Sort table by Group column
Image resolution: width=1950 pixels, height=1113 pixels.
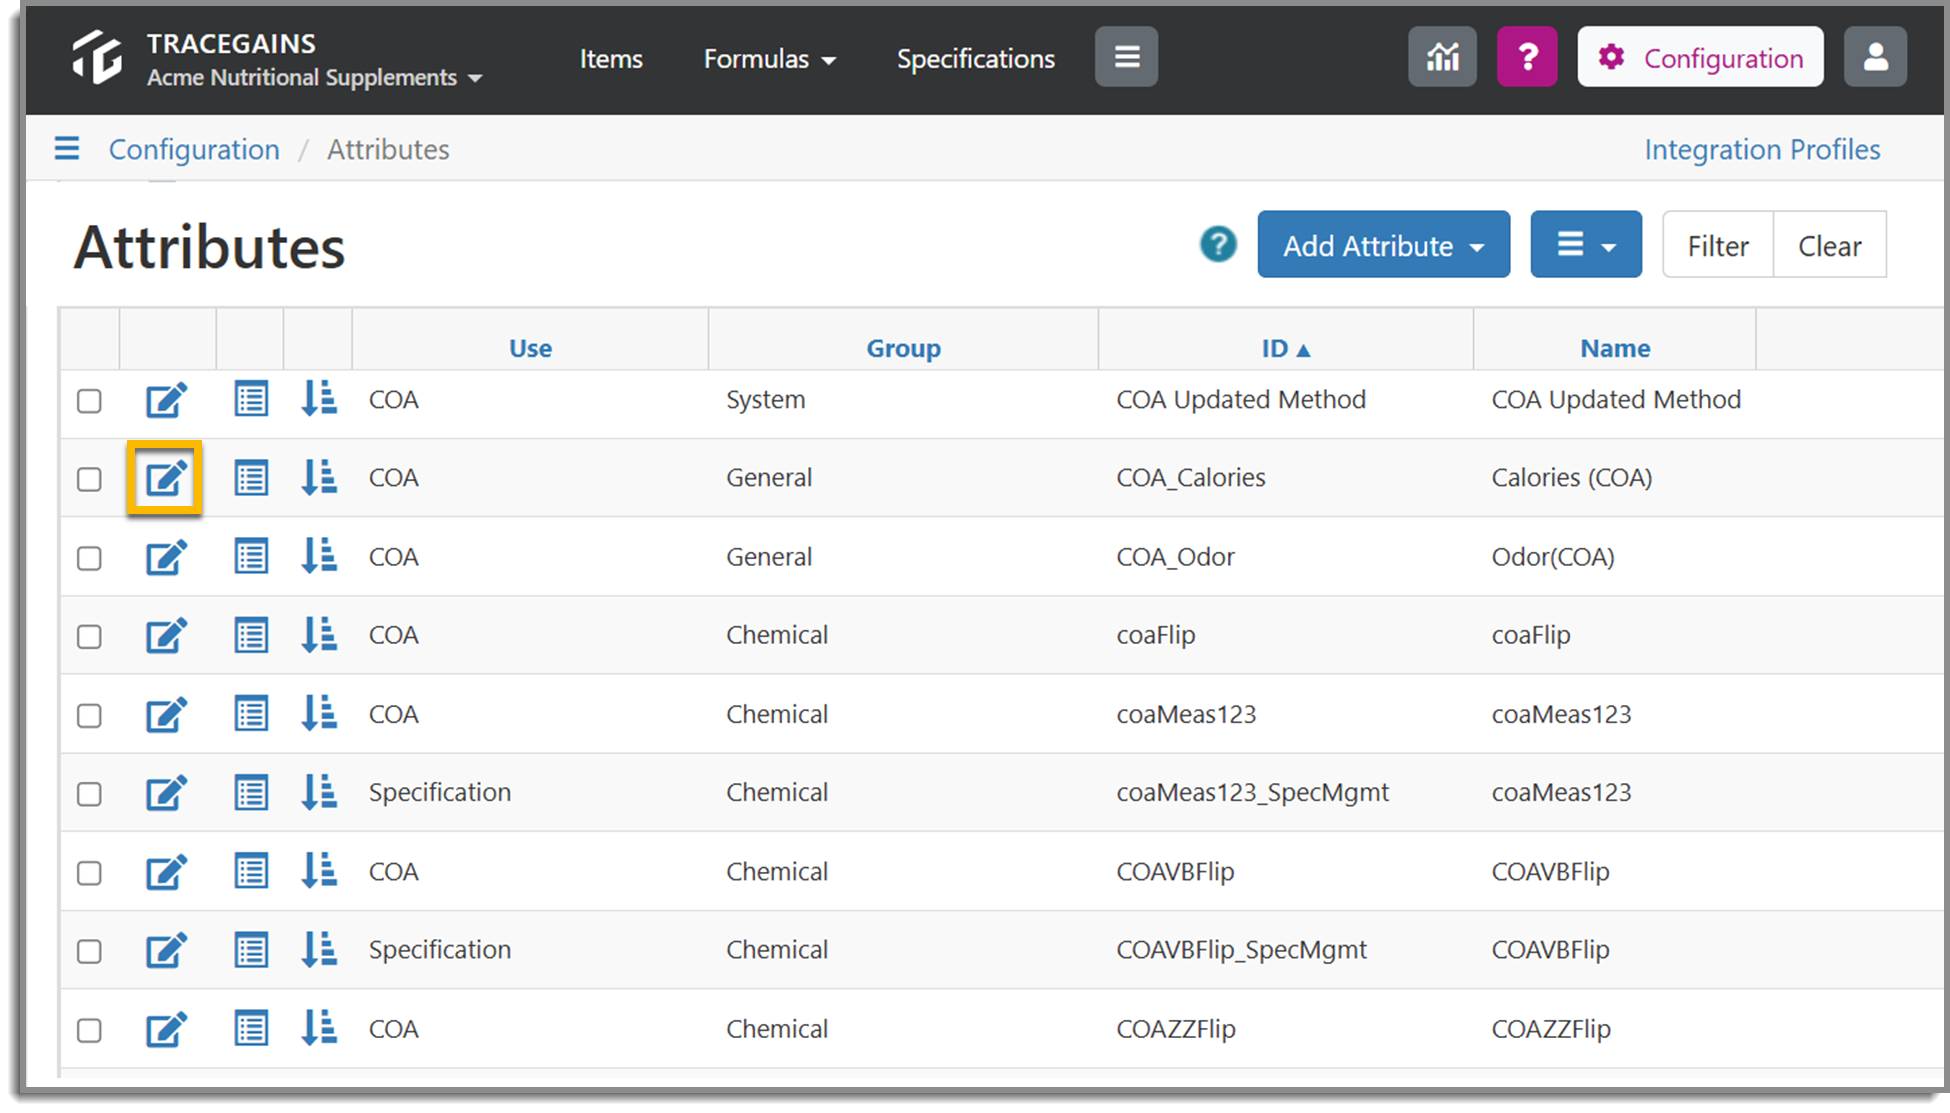click(x=903, y=348)
